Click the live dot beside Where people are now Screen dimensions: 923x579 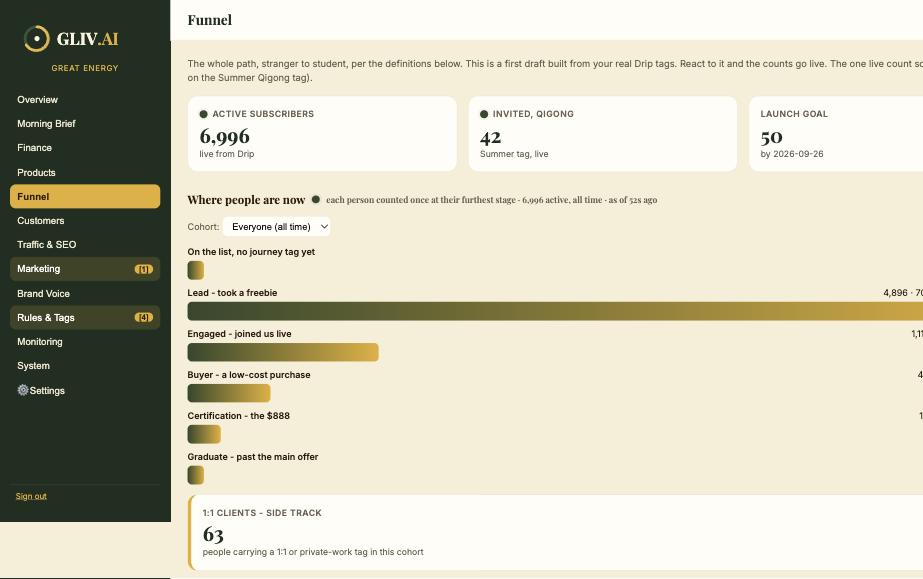(x=316, y=199)
